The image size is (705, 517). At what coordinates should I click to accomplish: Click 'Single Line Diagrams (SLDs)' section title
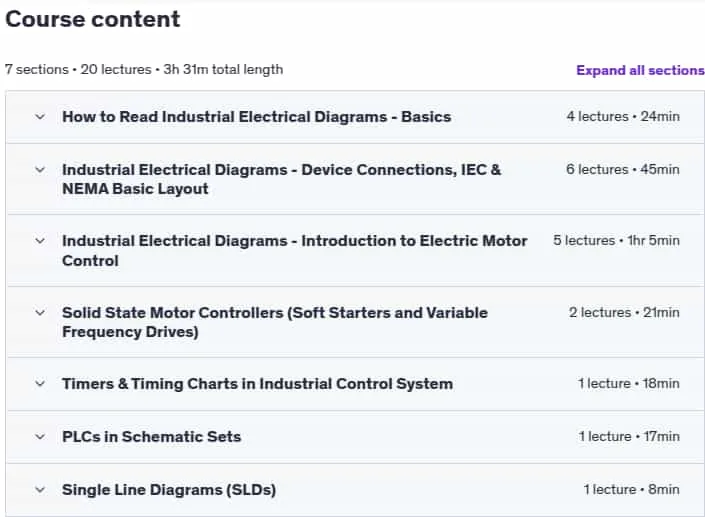click(x=169, y=490)
